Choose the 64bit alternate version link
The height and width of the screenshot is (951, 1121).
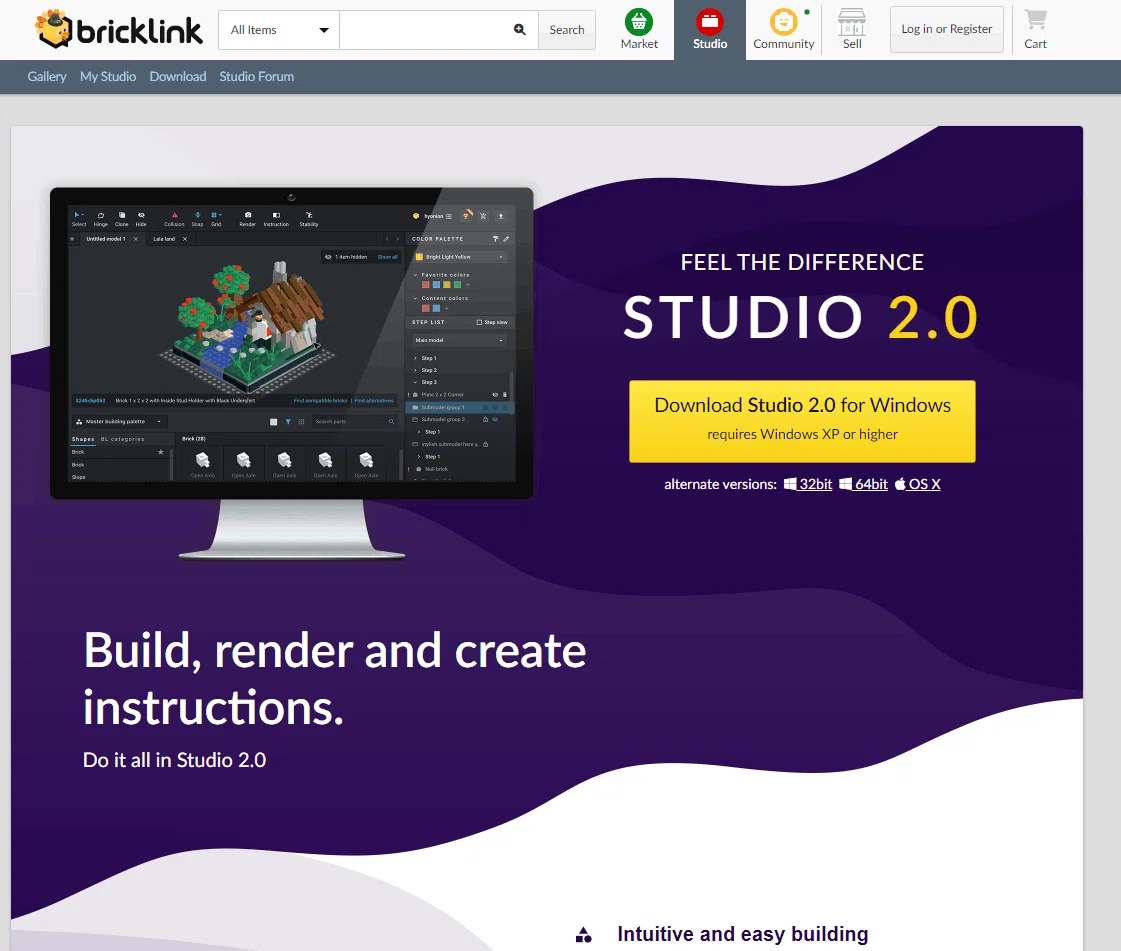click(x=864, y=484)
